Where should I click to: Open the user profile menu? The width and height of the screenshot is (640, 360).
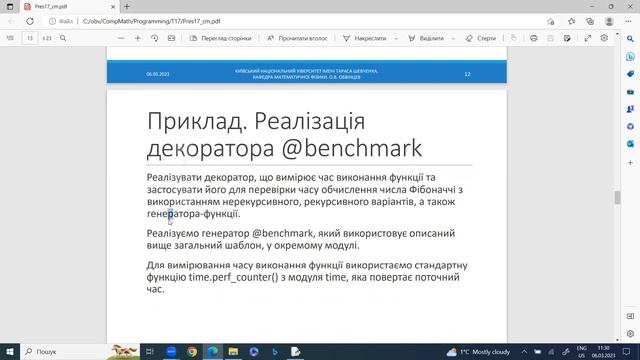[x=609, y=21]
